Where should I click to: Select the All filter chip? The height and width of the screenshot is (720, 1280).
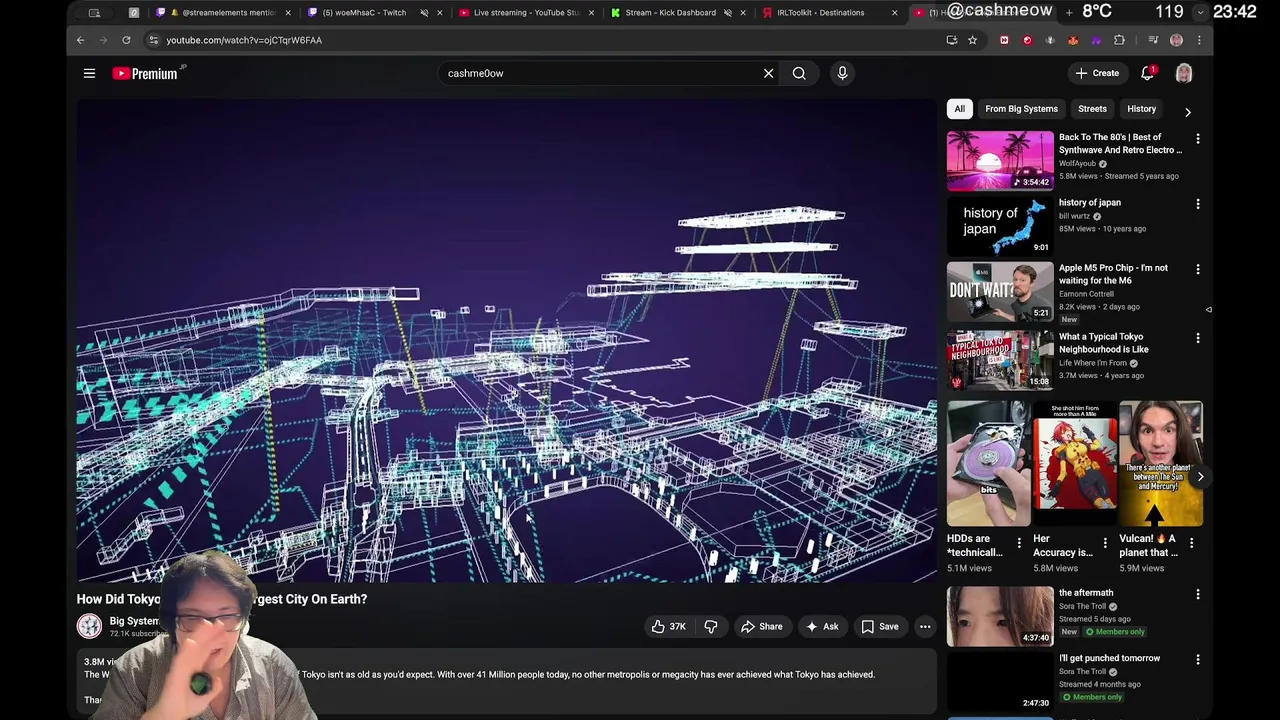[x=959, y=109]
